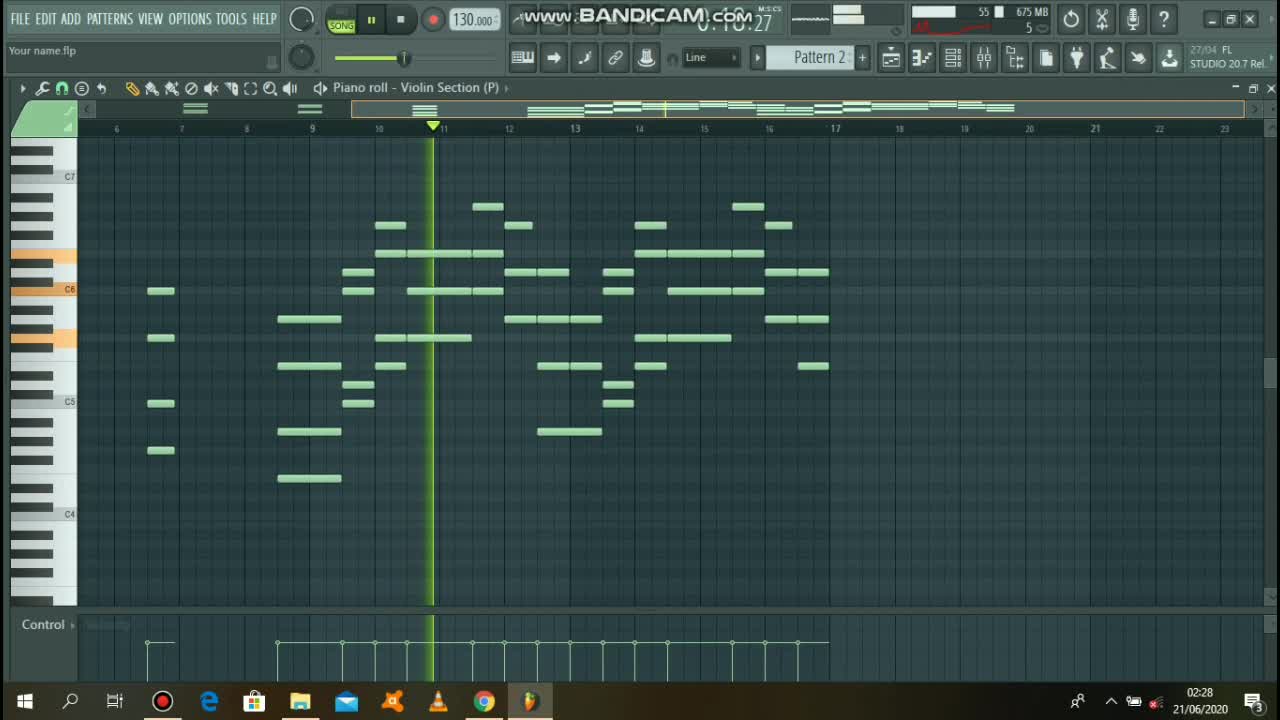Open Microsoft Edge from the taskbar
The width and height of the screenshot is (1280, 720).
click(x=208, y=701)
